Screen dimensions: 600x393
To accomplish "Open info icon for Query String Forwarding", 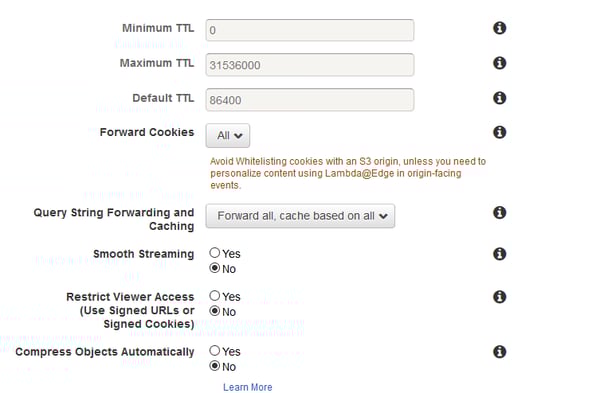I will [x=499, y=212].
